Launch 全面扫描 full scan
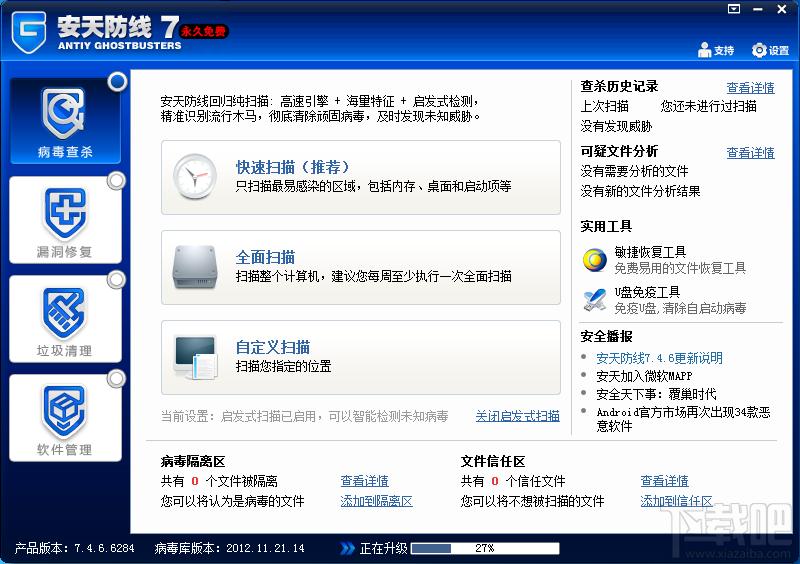 [361, 267]
